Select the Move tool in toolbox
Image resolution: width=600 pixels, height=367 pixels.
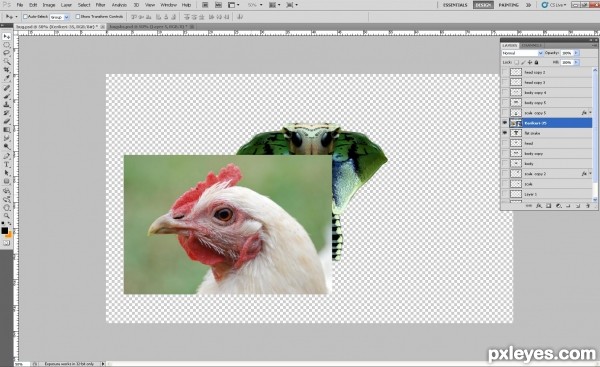[7, 37]
